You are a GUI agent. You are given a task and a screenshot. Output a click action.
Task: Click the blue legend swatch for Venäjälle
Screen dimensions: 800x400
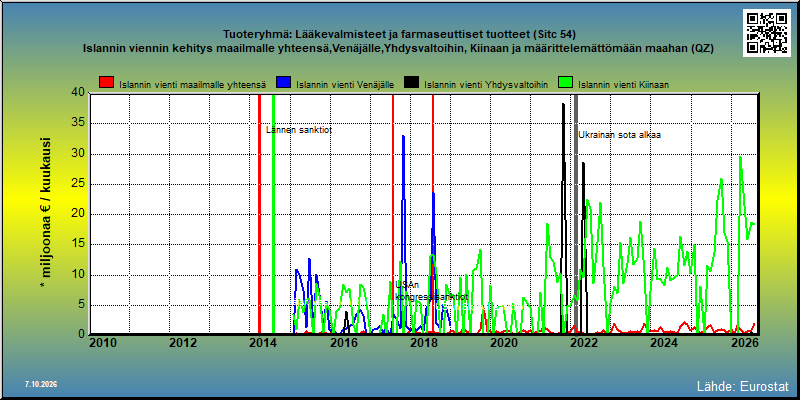click(x=284, y=83)
